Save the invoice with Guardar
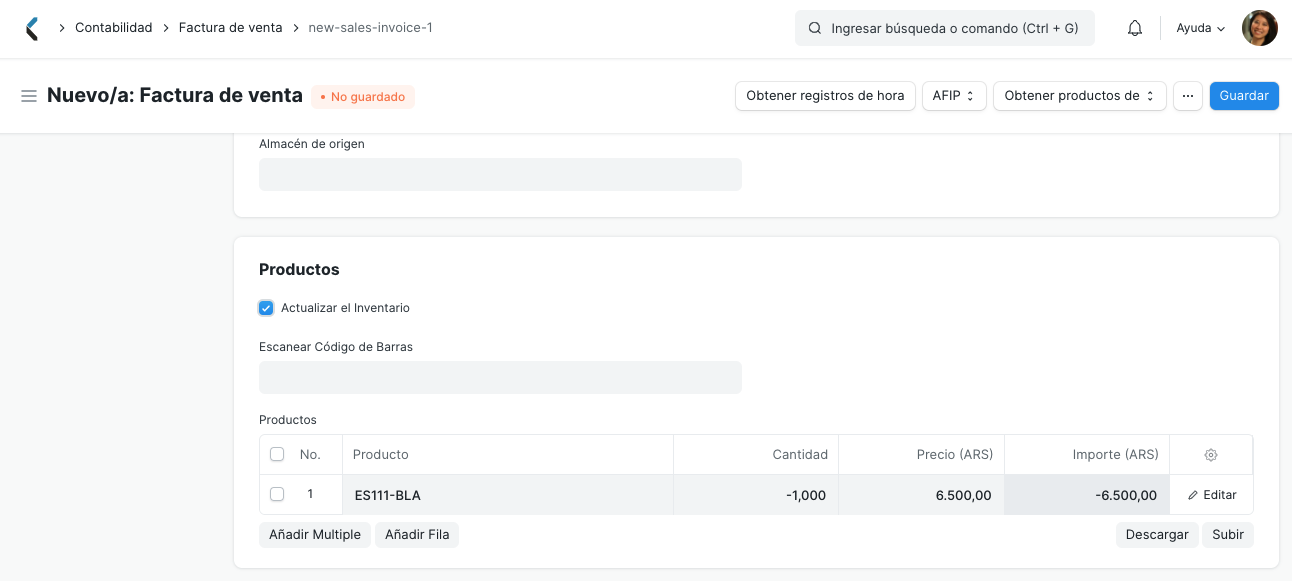1292x581 pixels. tap(1243, 95)
